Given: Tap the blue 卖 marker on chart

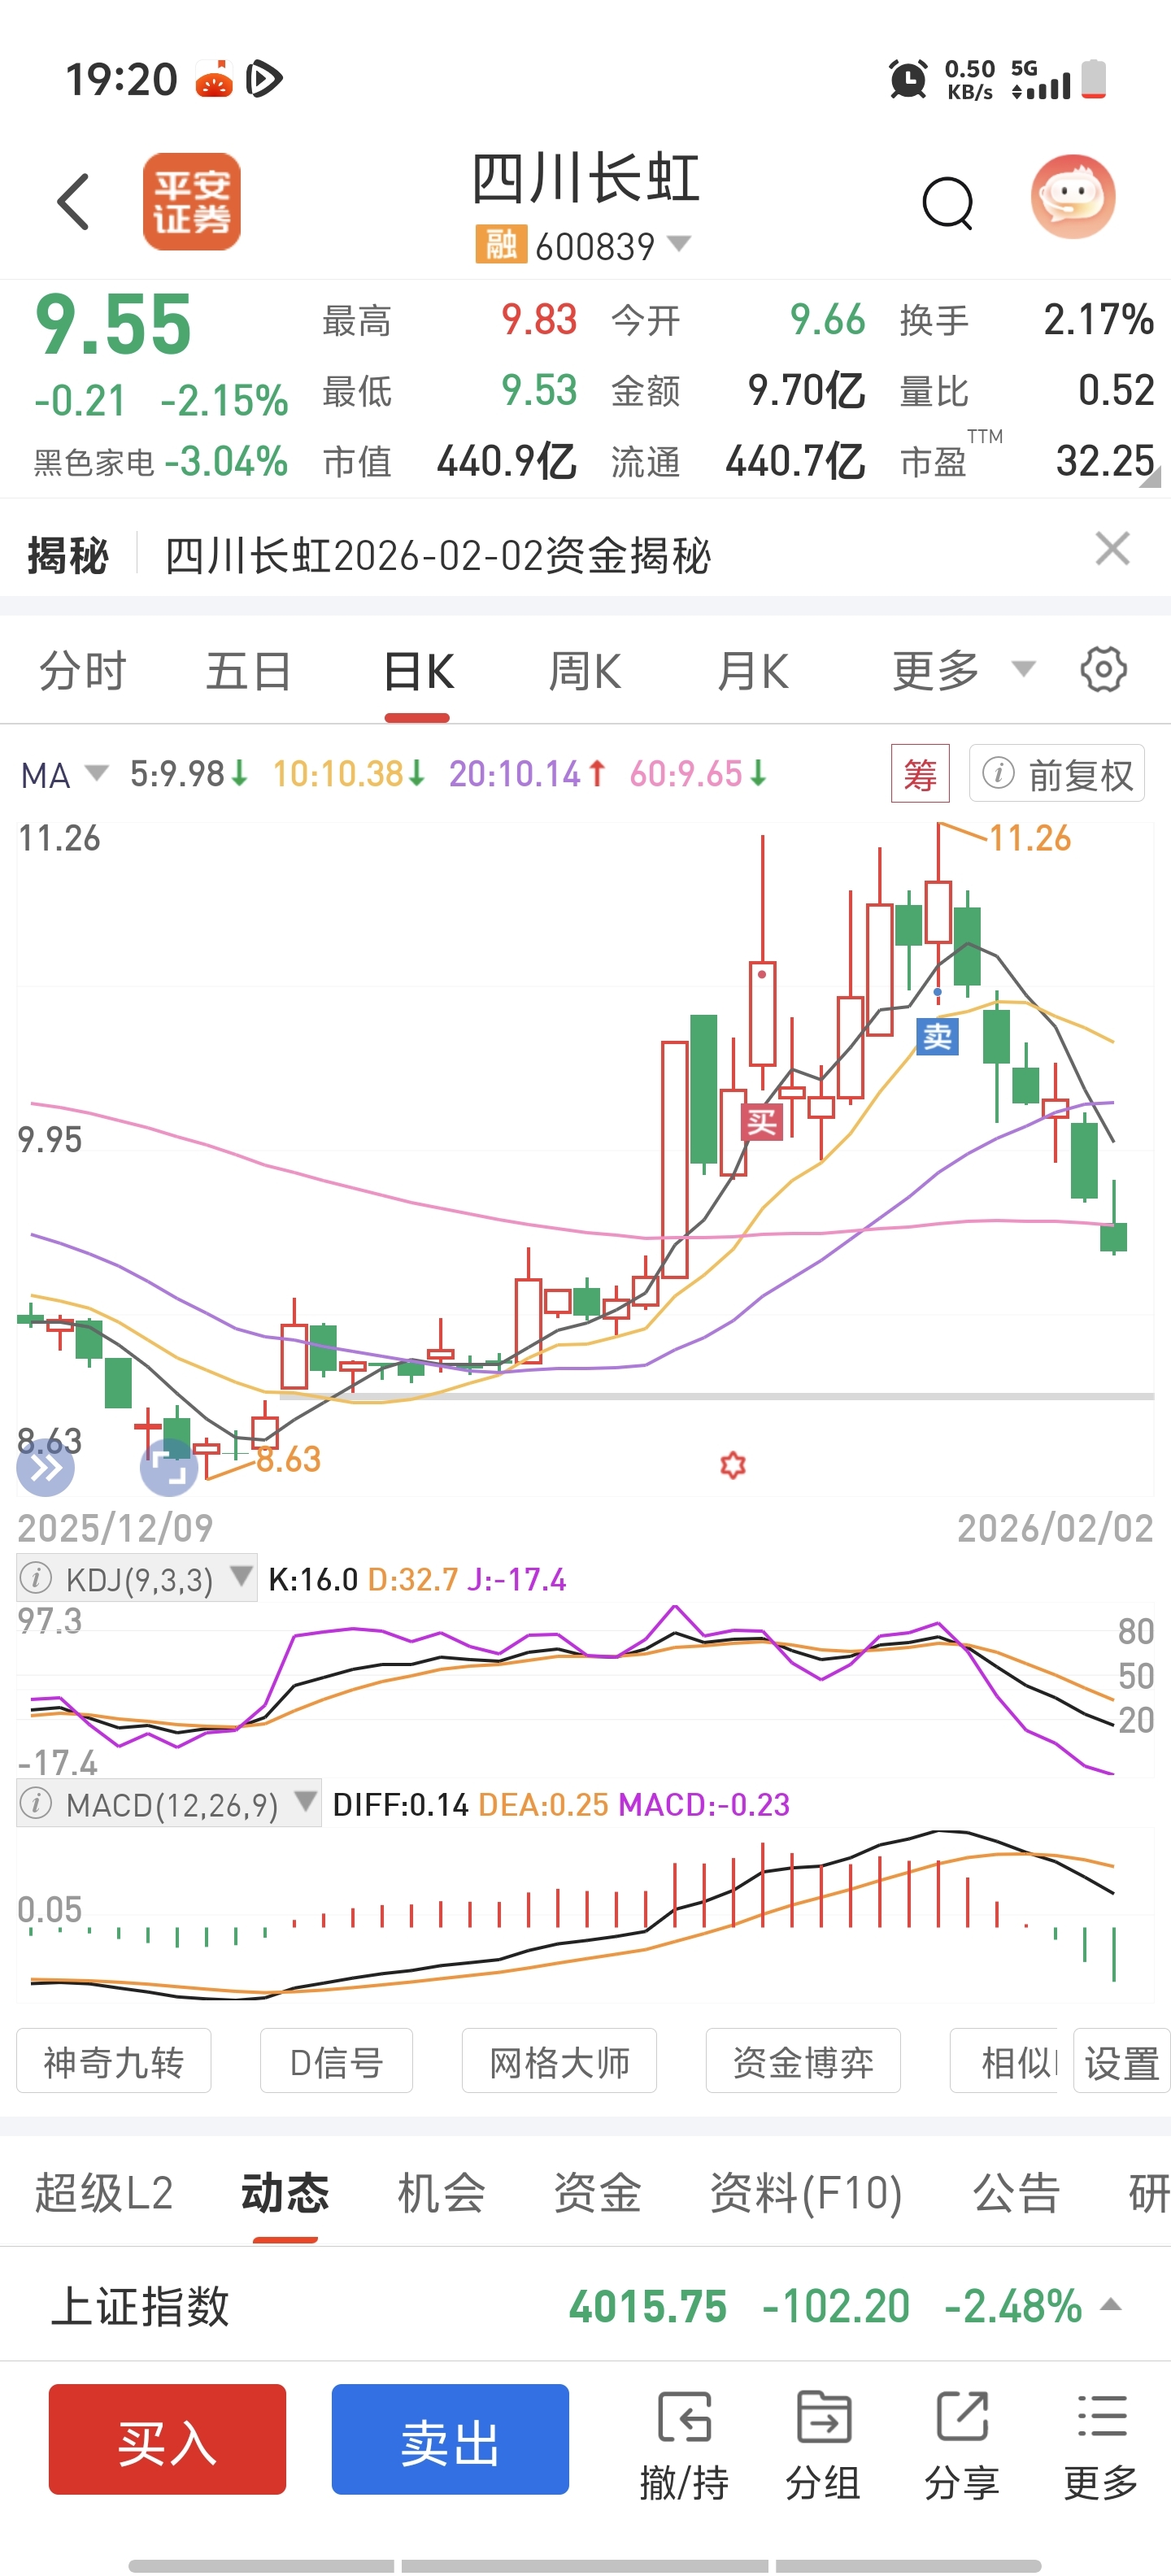Looking at the screenshot, I should [937, 1036].
